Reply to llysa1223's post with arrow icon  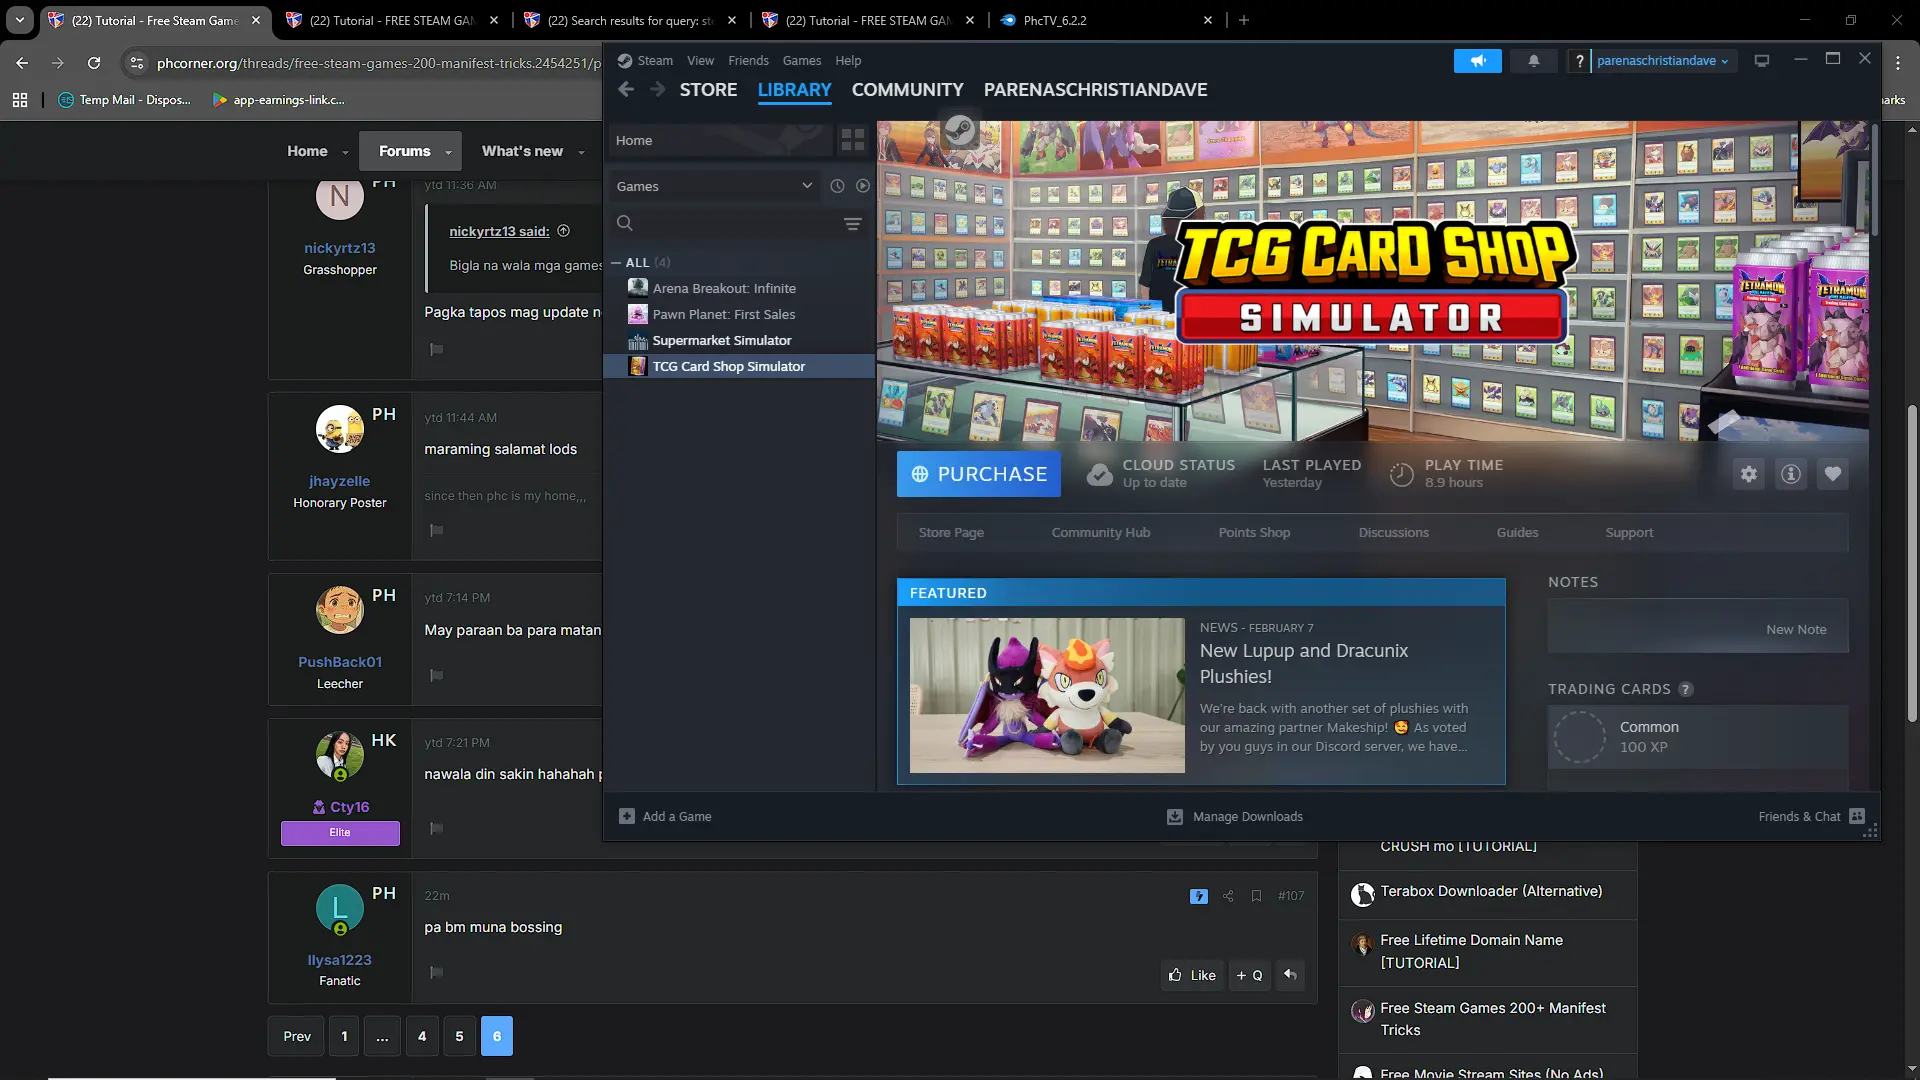click(1291, 975)
